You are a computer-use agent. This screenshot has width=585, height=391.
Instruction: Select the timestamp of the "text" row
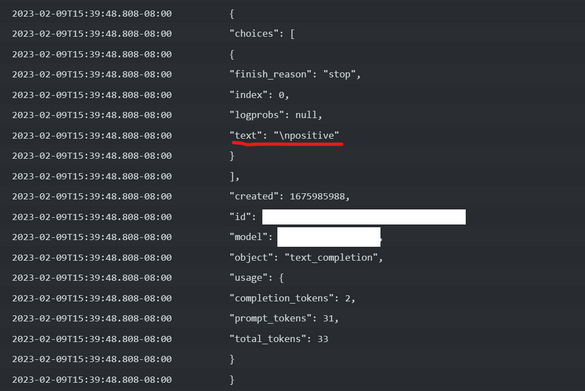click(x=92, y=135)
